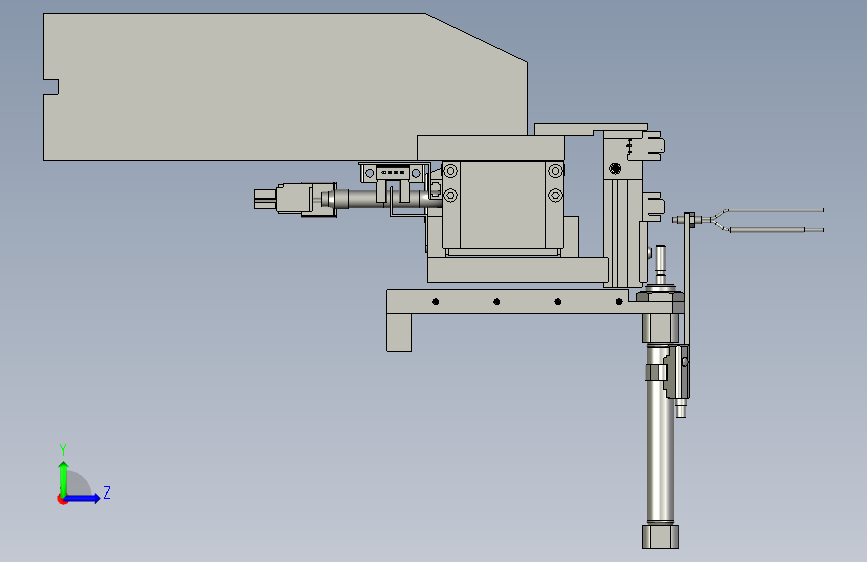Image resolution: width=867 pixels, height=562 pixels.
Task: Select the hex nut at the cylinder's bottom end
Action: pos(660,537)
